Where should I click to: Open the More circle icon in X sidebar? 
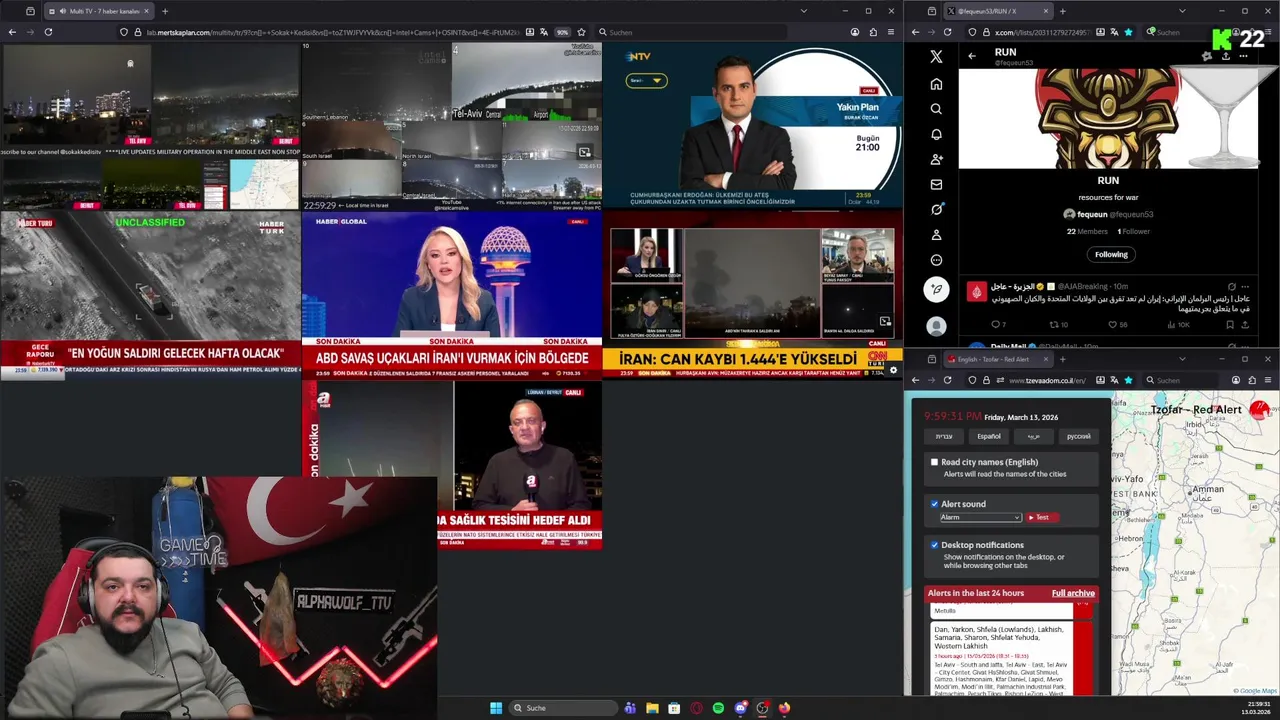point(936,260)
